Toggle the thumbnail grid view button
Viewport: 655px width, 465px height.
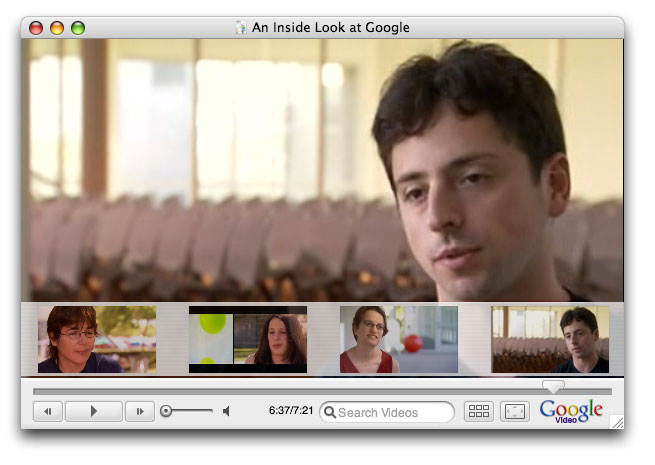[479, 411]
